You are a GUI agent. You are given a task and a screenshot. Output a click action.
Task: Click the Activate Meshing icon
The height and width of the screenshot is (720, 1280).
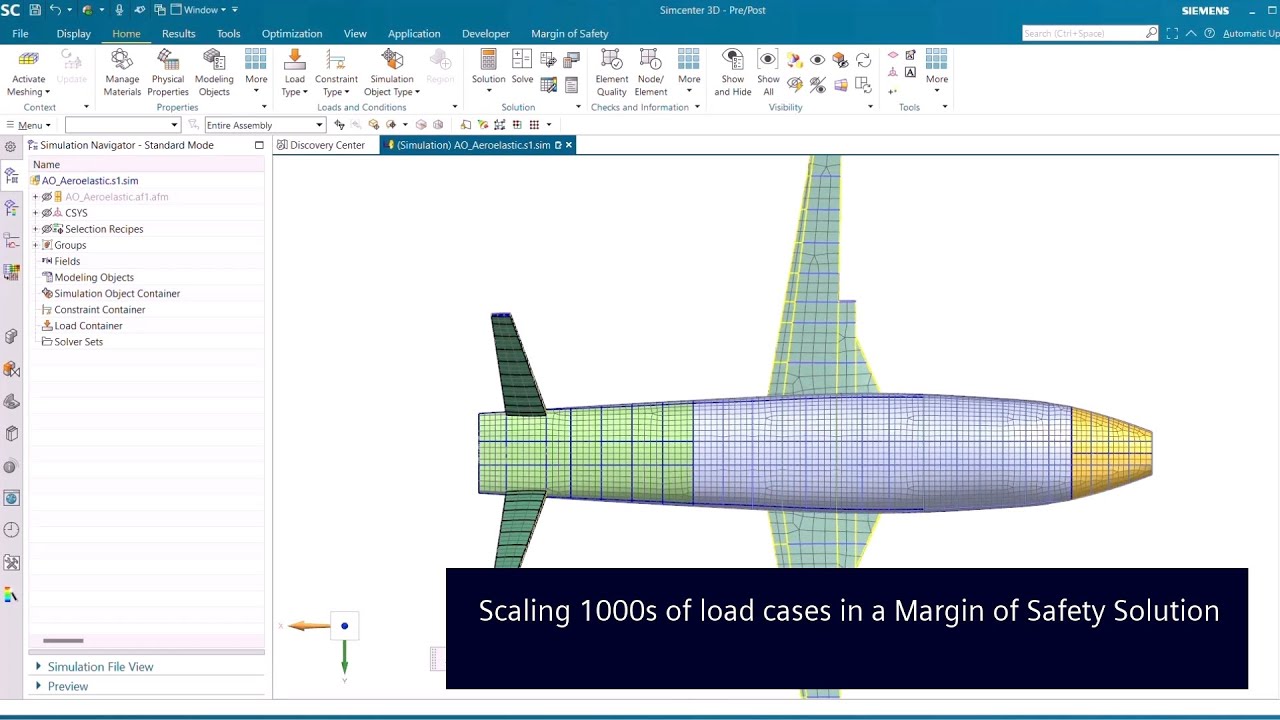(x=28, y=60)
